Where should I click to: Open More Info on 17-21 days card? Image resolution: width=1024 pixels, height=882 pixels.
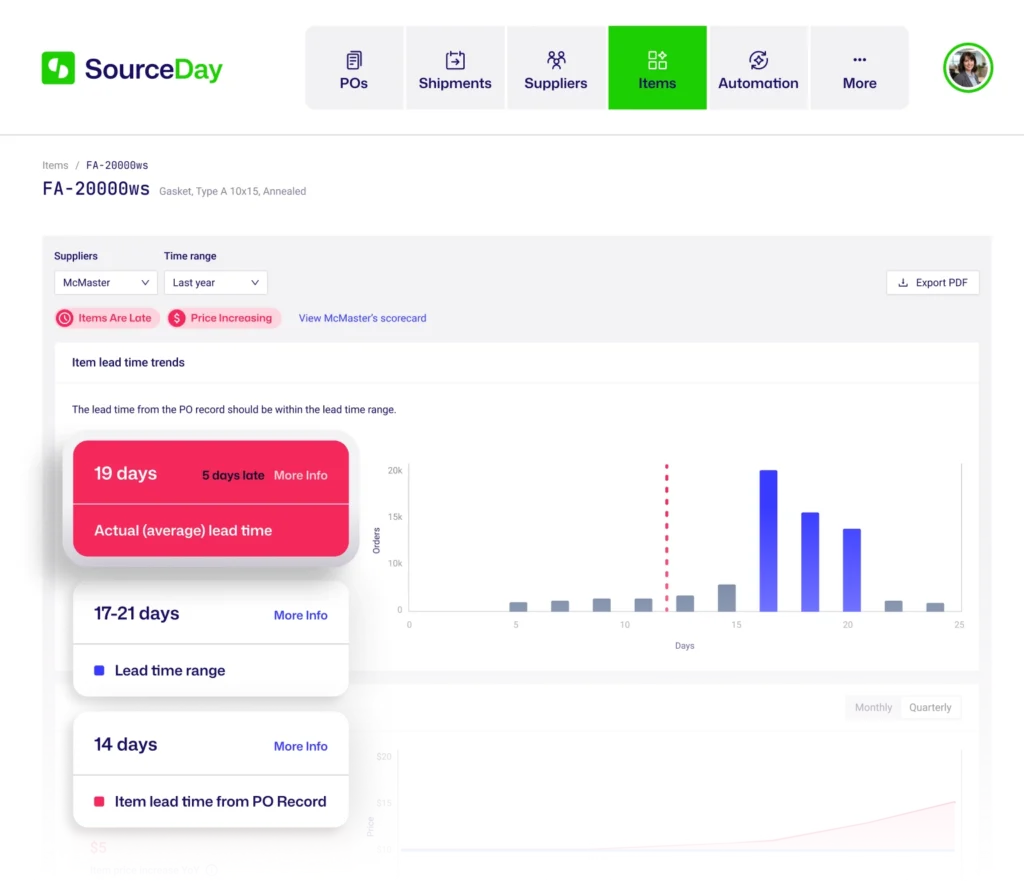300,615
